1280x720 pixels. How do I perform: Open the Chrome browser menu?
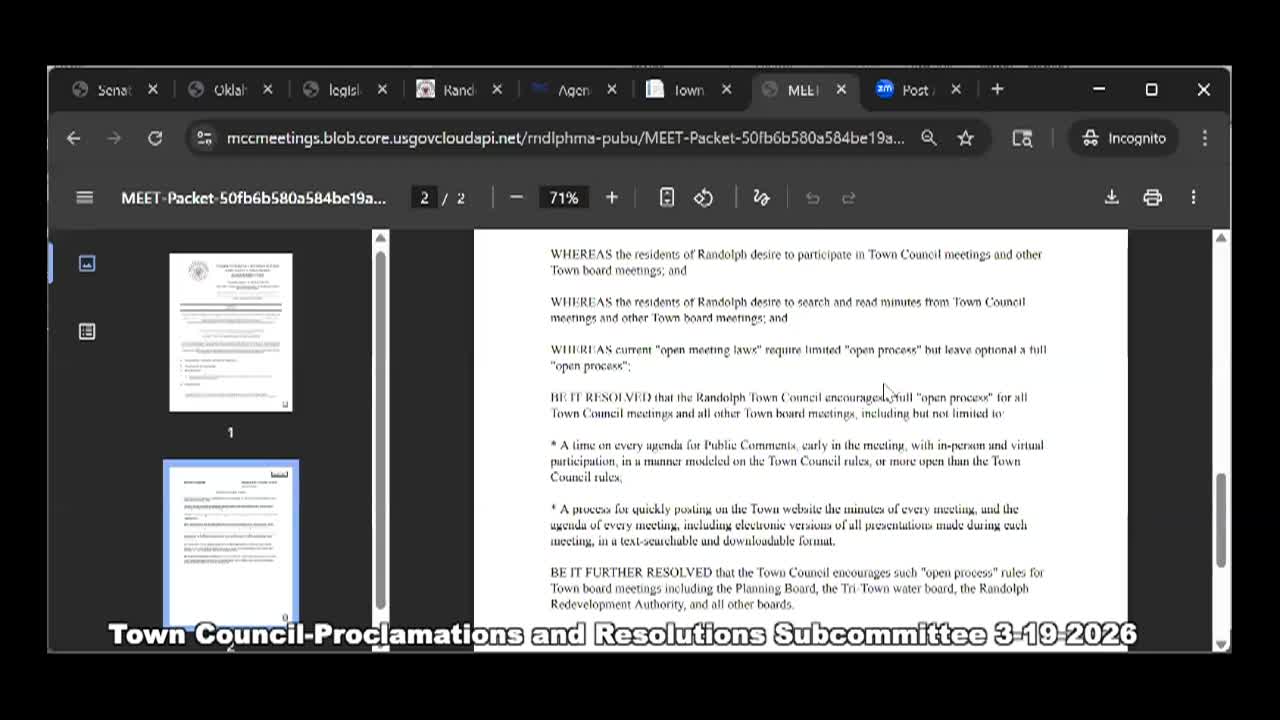1205,138
